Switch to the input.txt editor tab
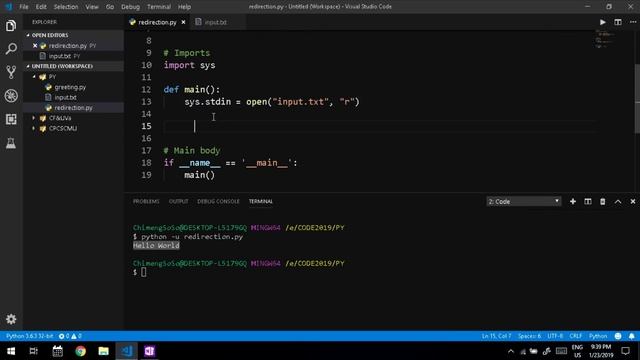 tap(216, 22)
